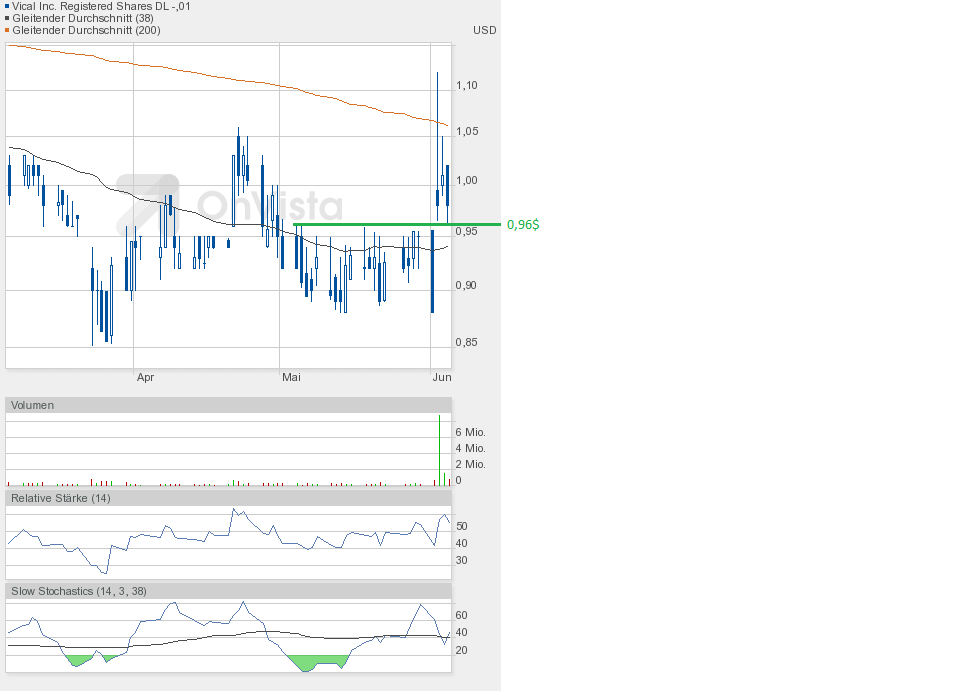Click the dark 38-day average legend marker

7,18
